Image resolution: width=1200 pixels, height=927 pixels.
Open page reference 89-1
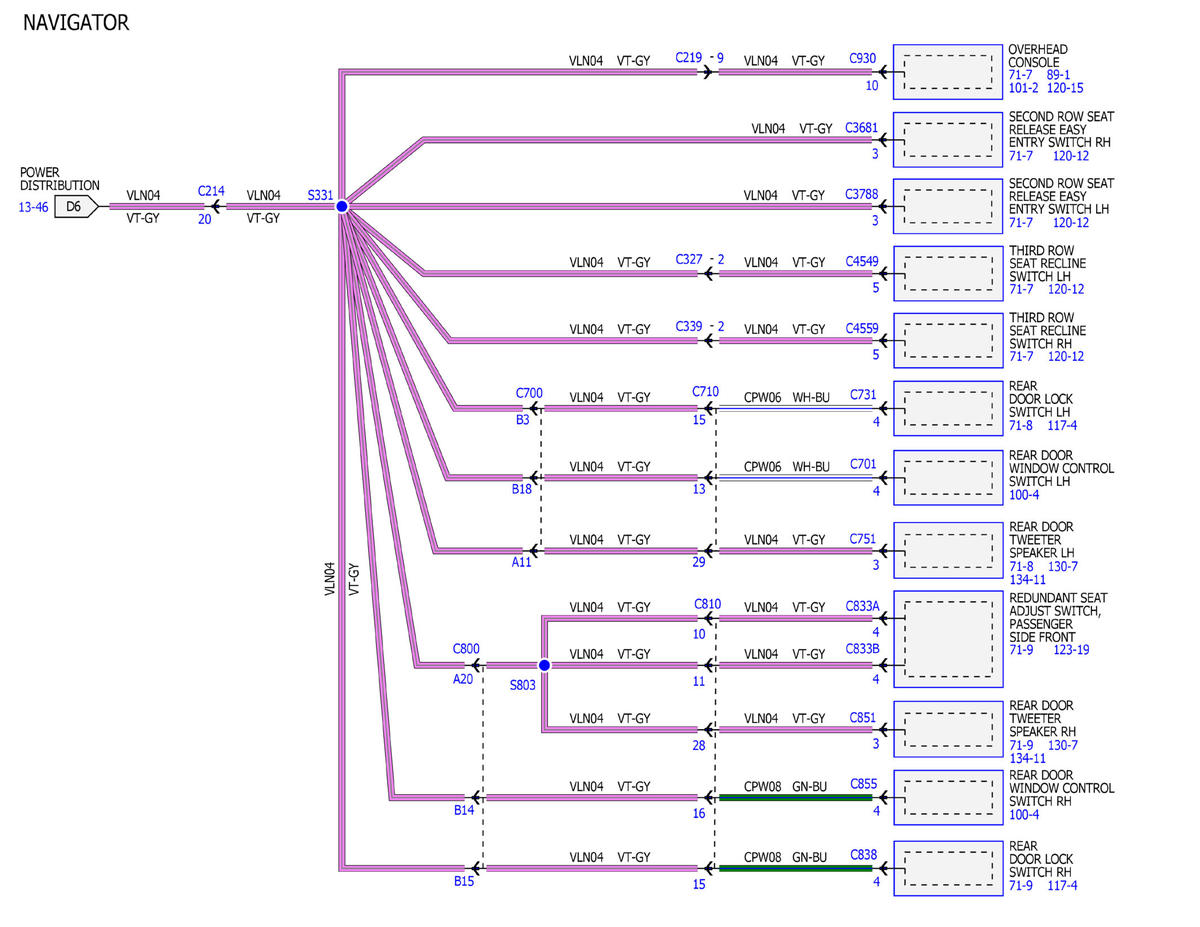(x=1058, y=75)
